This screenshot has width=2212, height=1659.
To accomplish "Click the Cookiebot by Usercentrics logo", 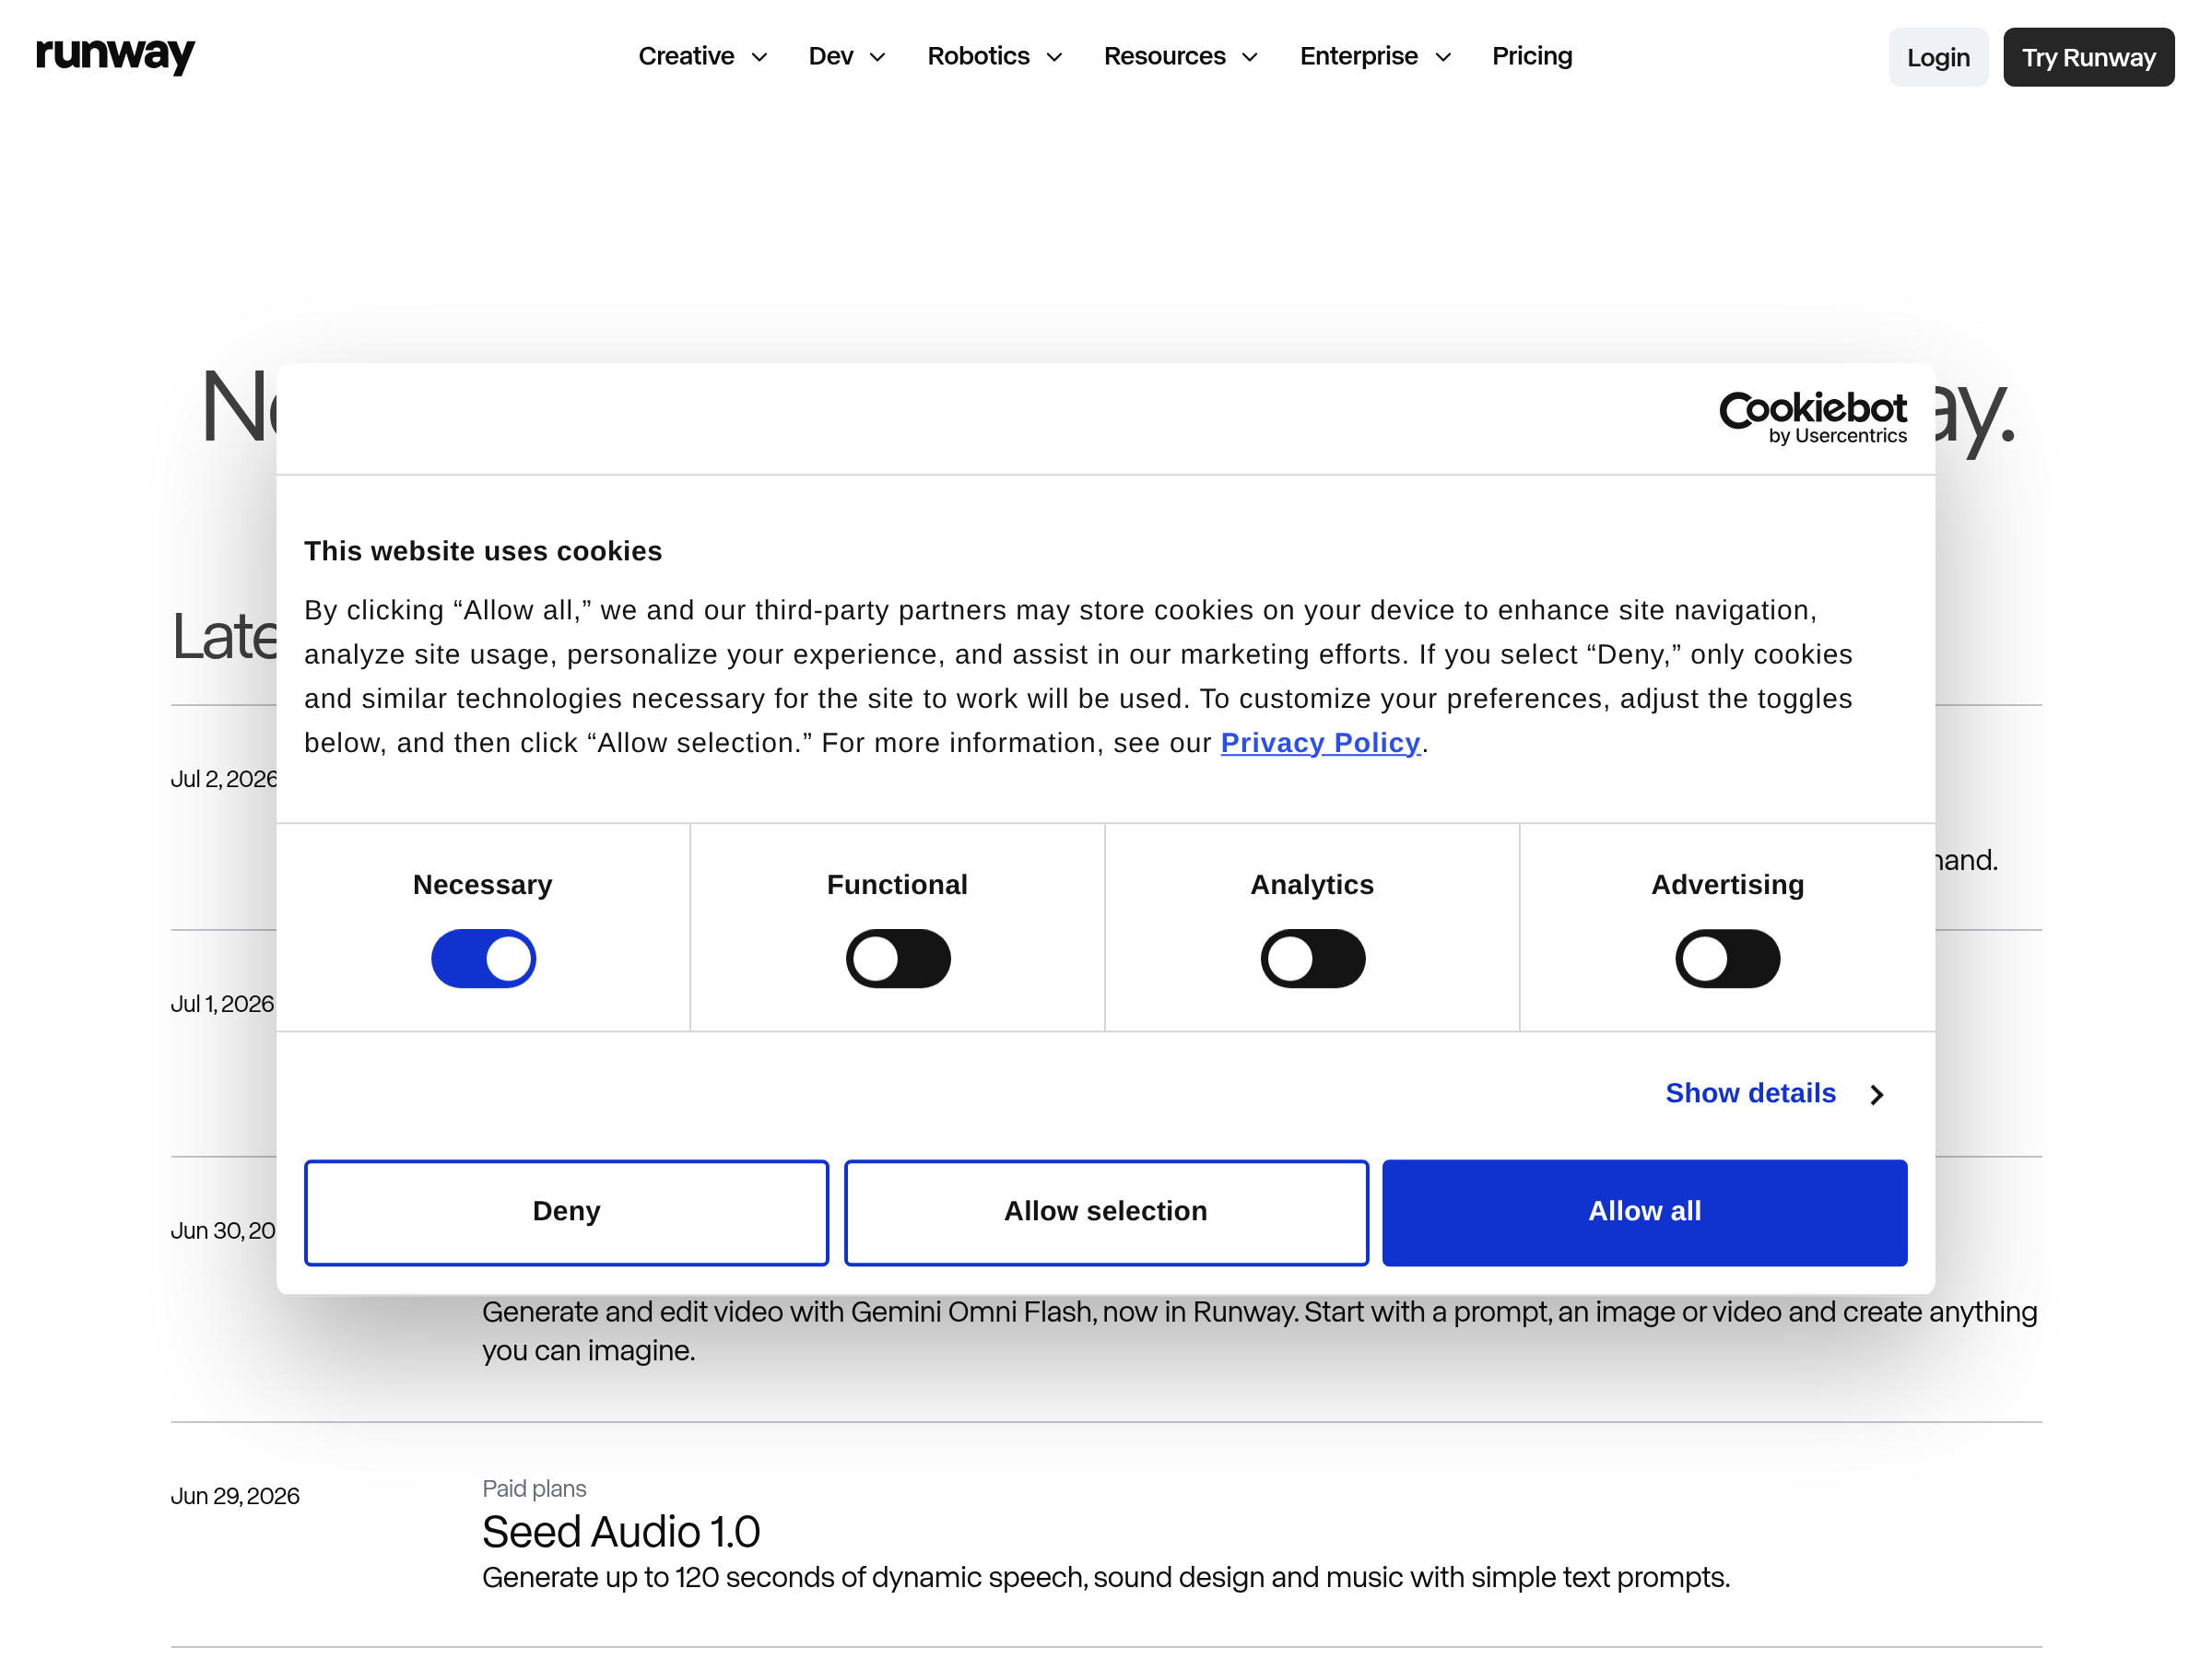I will coord(1812,417).
